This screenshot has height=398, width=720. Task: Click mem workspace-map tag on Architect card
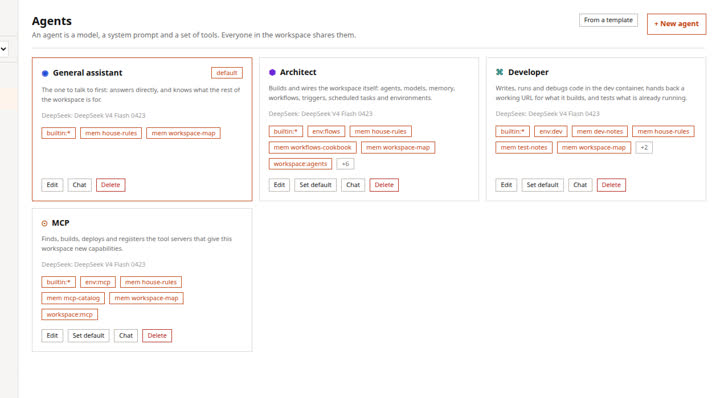coord(398,147)
